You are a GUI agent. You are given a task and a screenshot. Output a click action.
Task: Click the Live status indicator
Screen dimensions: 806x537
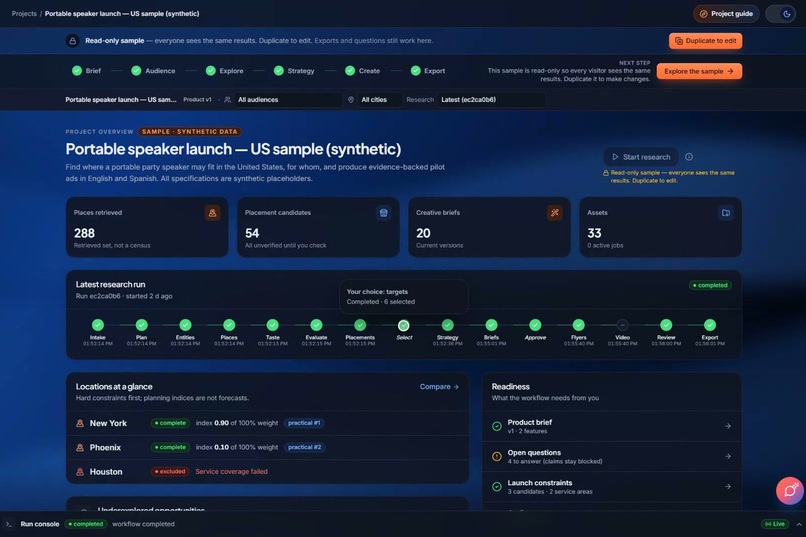click(775, 524)
